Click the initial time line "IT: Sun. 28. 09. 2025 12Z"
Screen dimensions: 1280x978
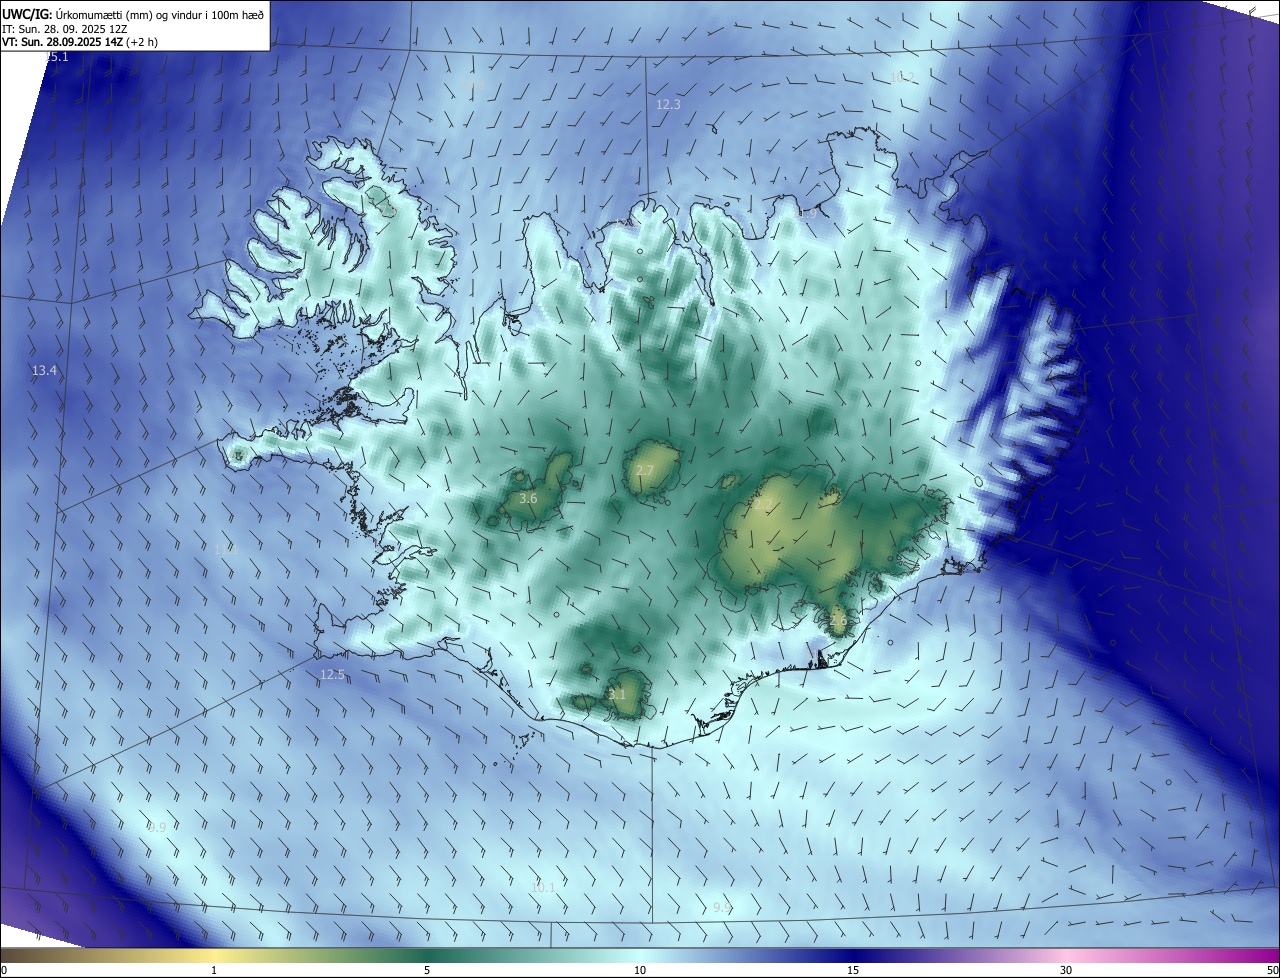64,28
